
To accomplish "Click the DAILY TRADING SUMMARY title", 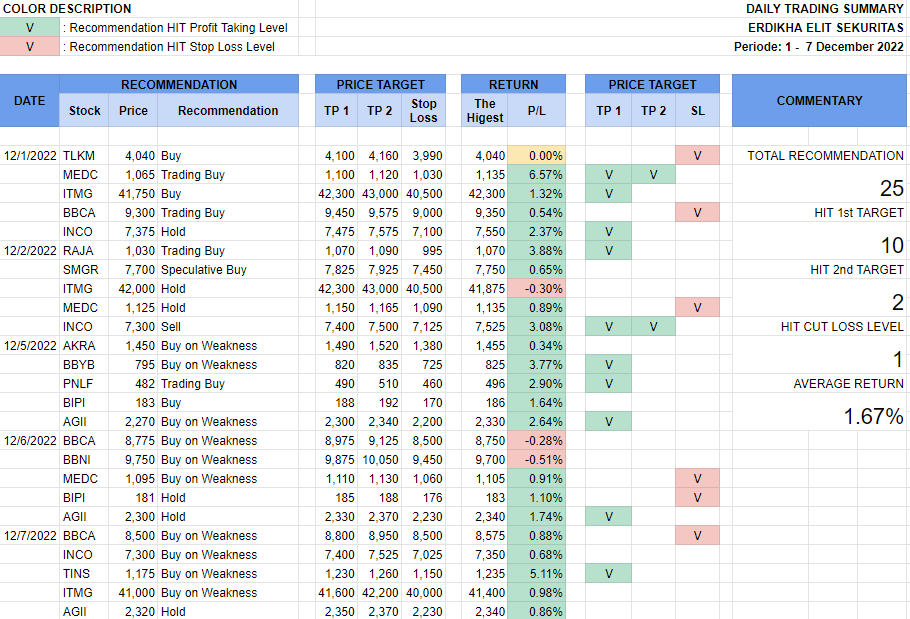I will (824, 9).
